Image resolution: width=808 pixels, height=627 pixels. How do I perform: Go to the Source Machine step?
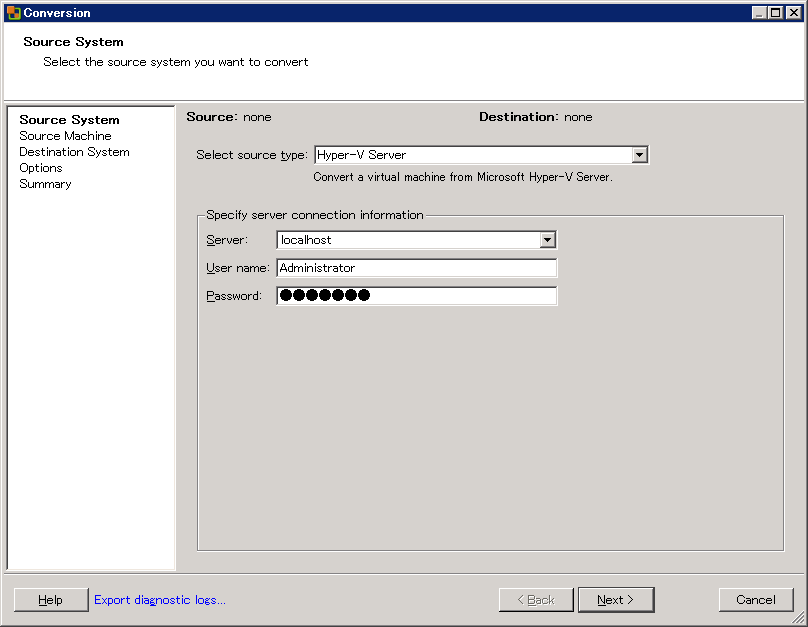tap(65, 136)
